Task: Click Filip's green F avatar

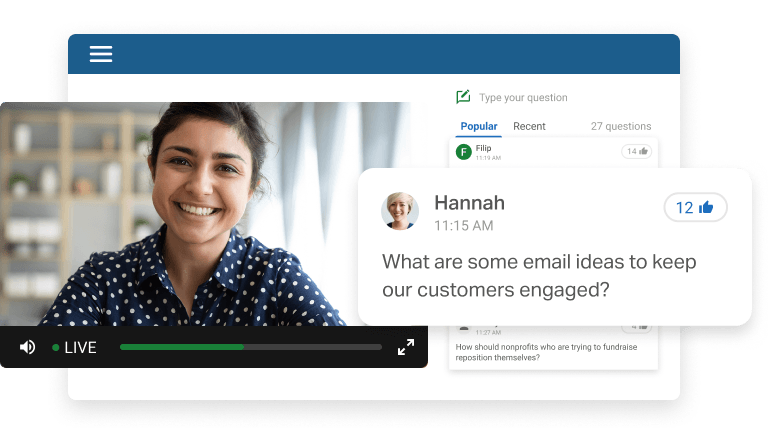Action: pos(463,152)
